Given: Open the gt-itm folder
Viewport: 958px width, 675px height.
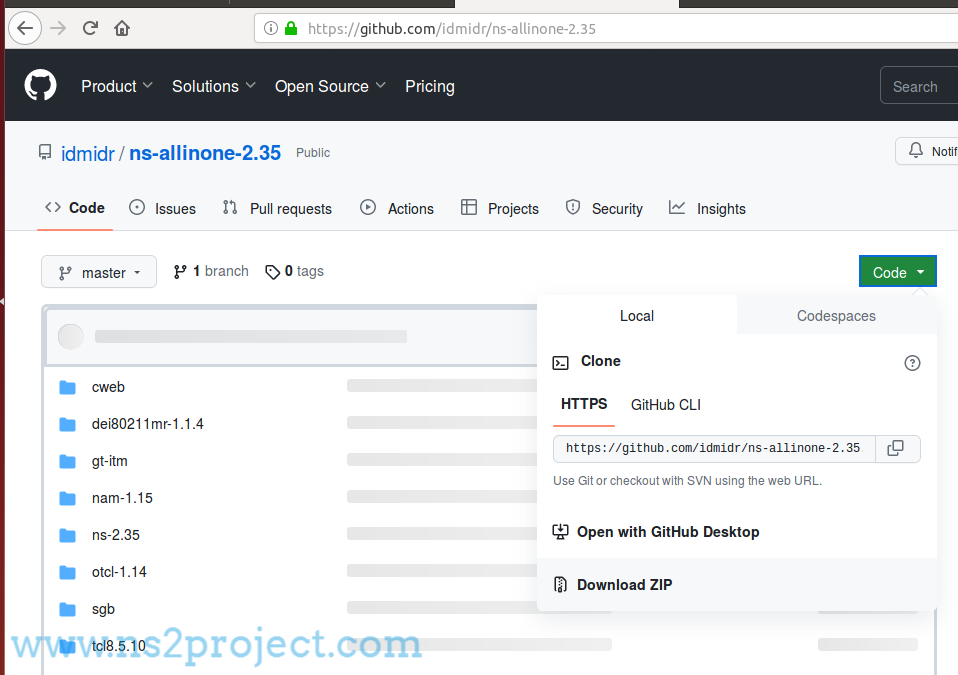Looking at the screenshot, I should coord(110,461).
